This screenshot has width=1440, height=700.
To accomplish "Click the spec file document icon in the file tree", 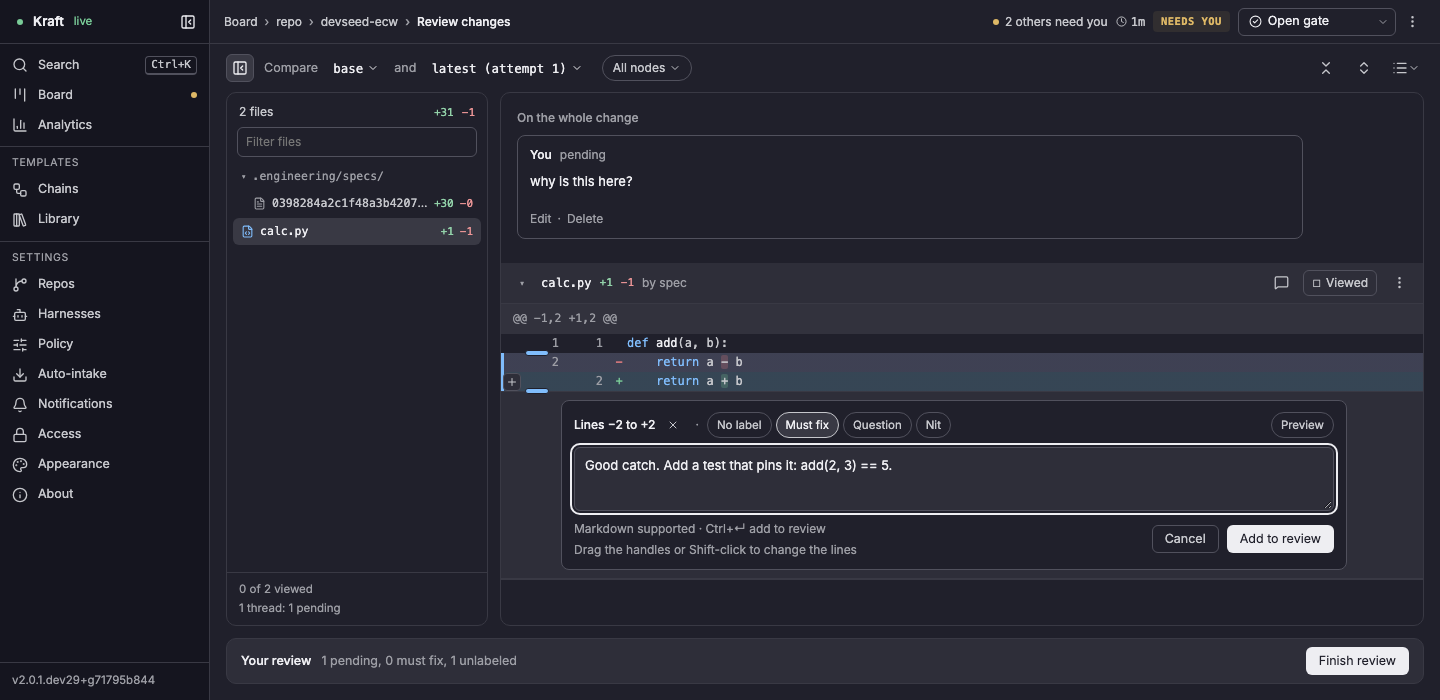I will [x=261, y=203].
